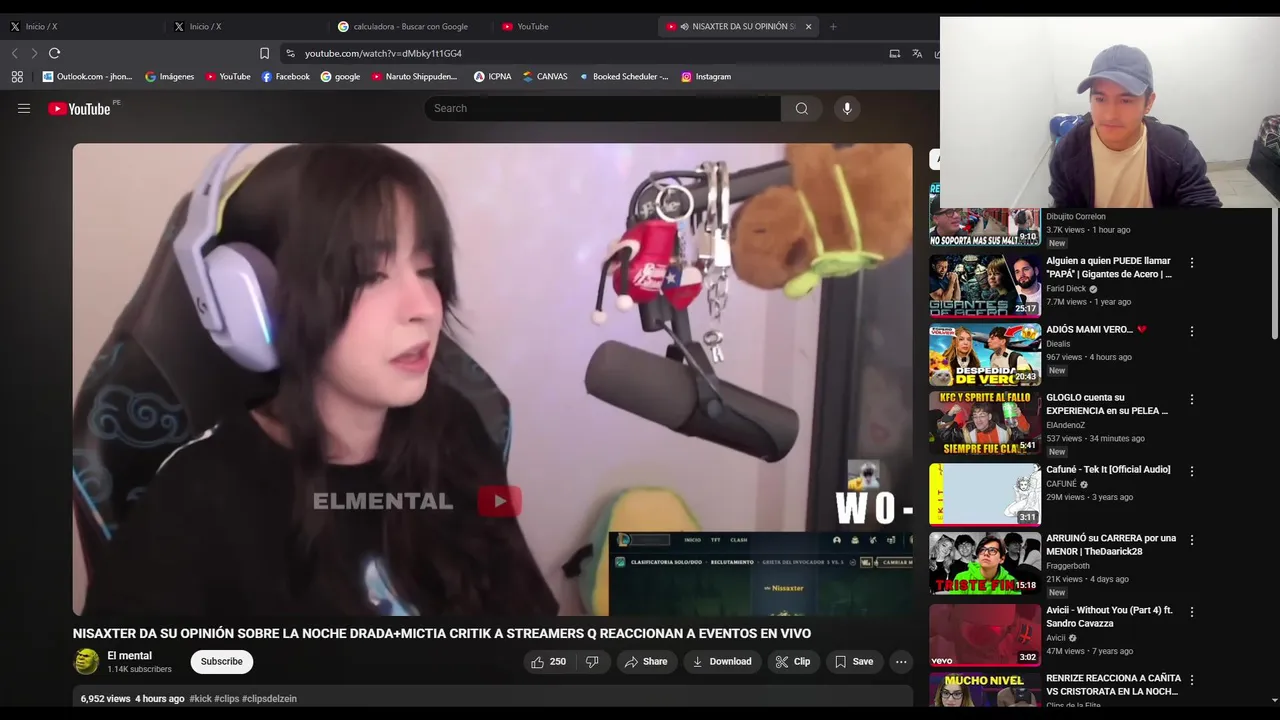Screen dimensions: 1280x720
Task: Click the Download button
Action: [x=722, y=662]
